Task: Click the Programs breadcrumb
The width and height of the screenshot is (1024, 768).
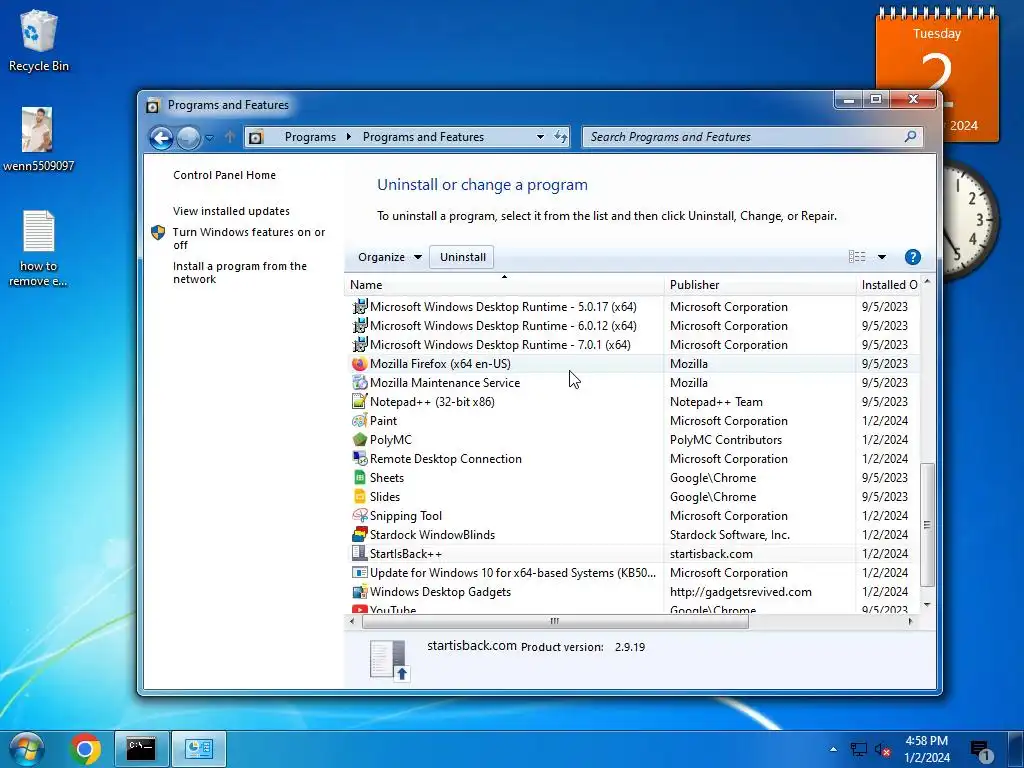Action: pyautogui.click(x=310, y=136)
